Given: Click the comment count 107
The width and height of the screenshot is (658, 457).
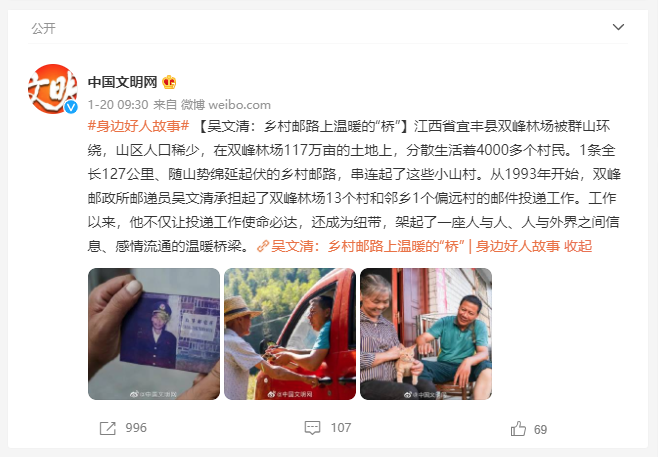Looking at the screenshot, I should [341, 428].
